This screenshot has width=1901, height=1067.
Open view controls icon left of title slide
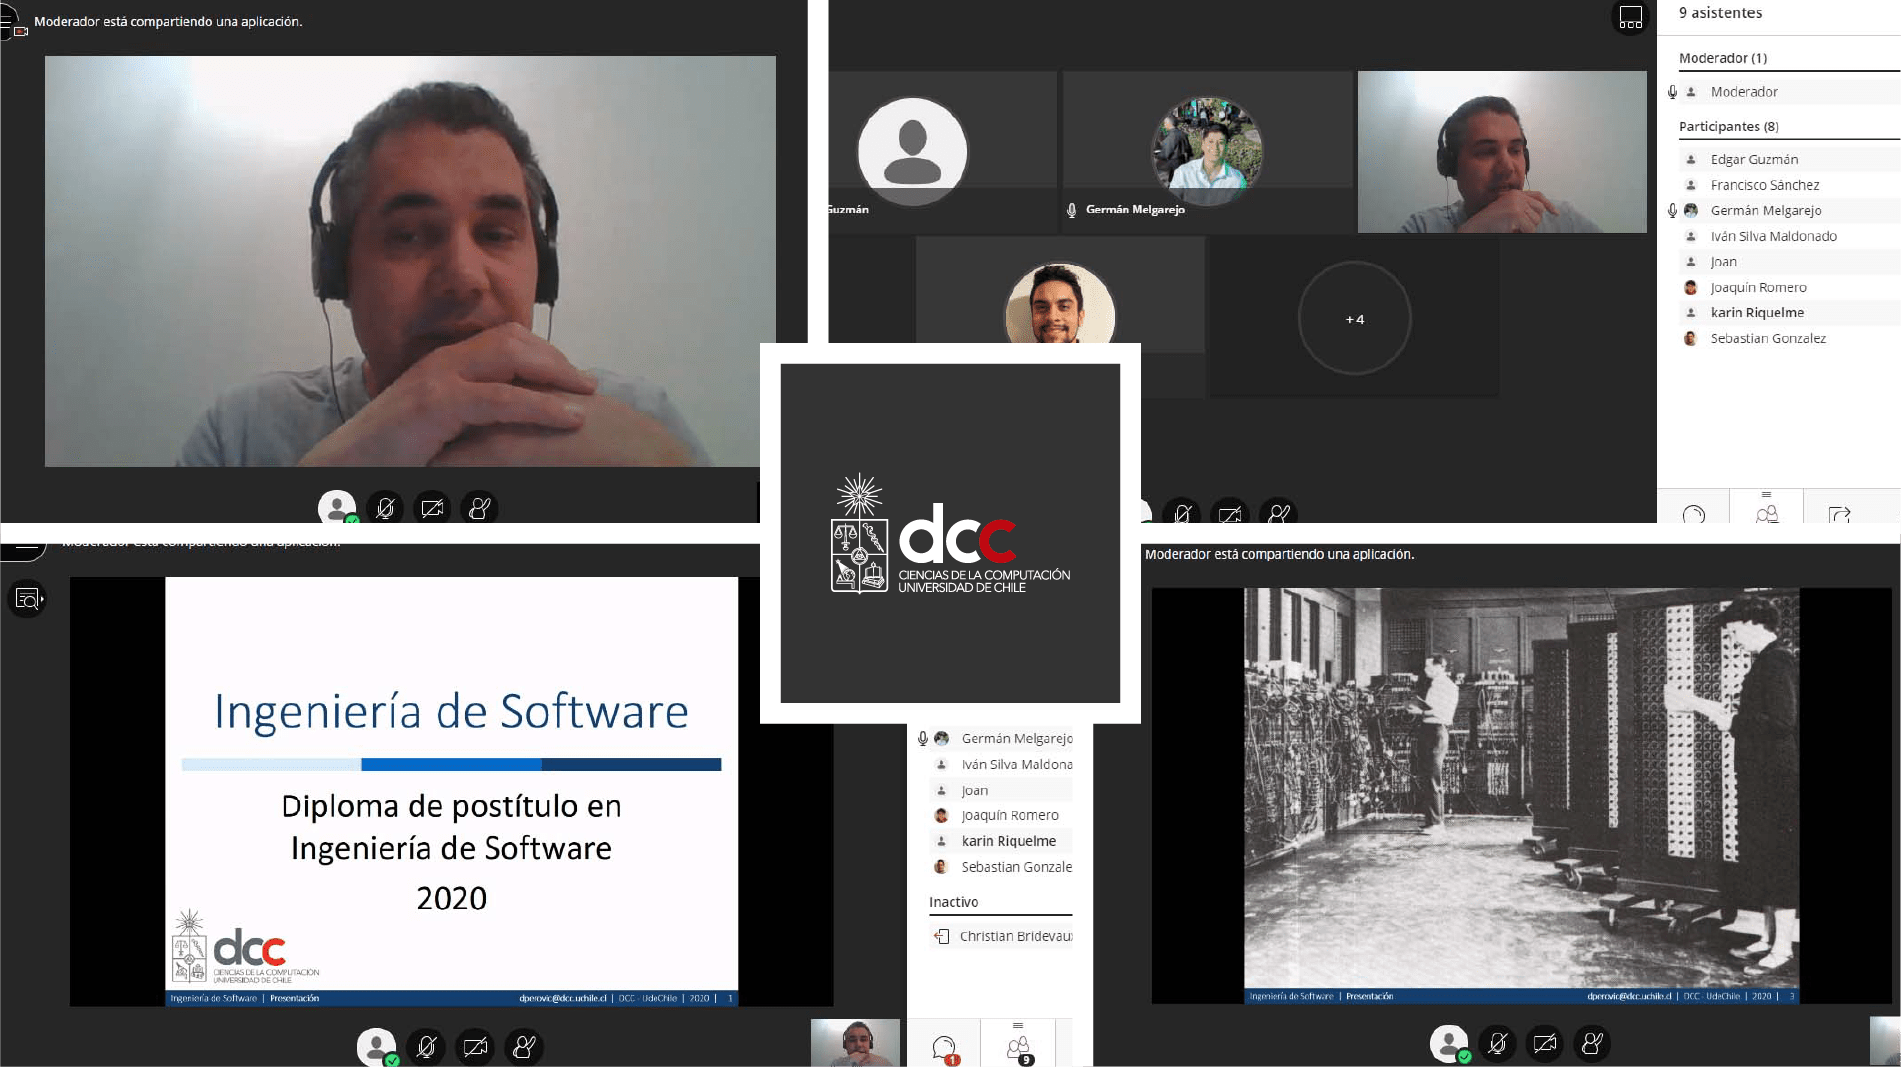click(x=27, y=599)
